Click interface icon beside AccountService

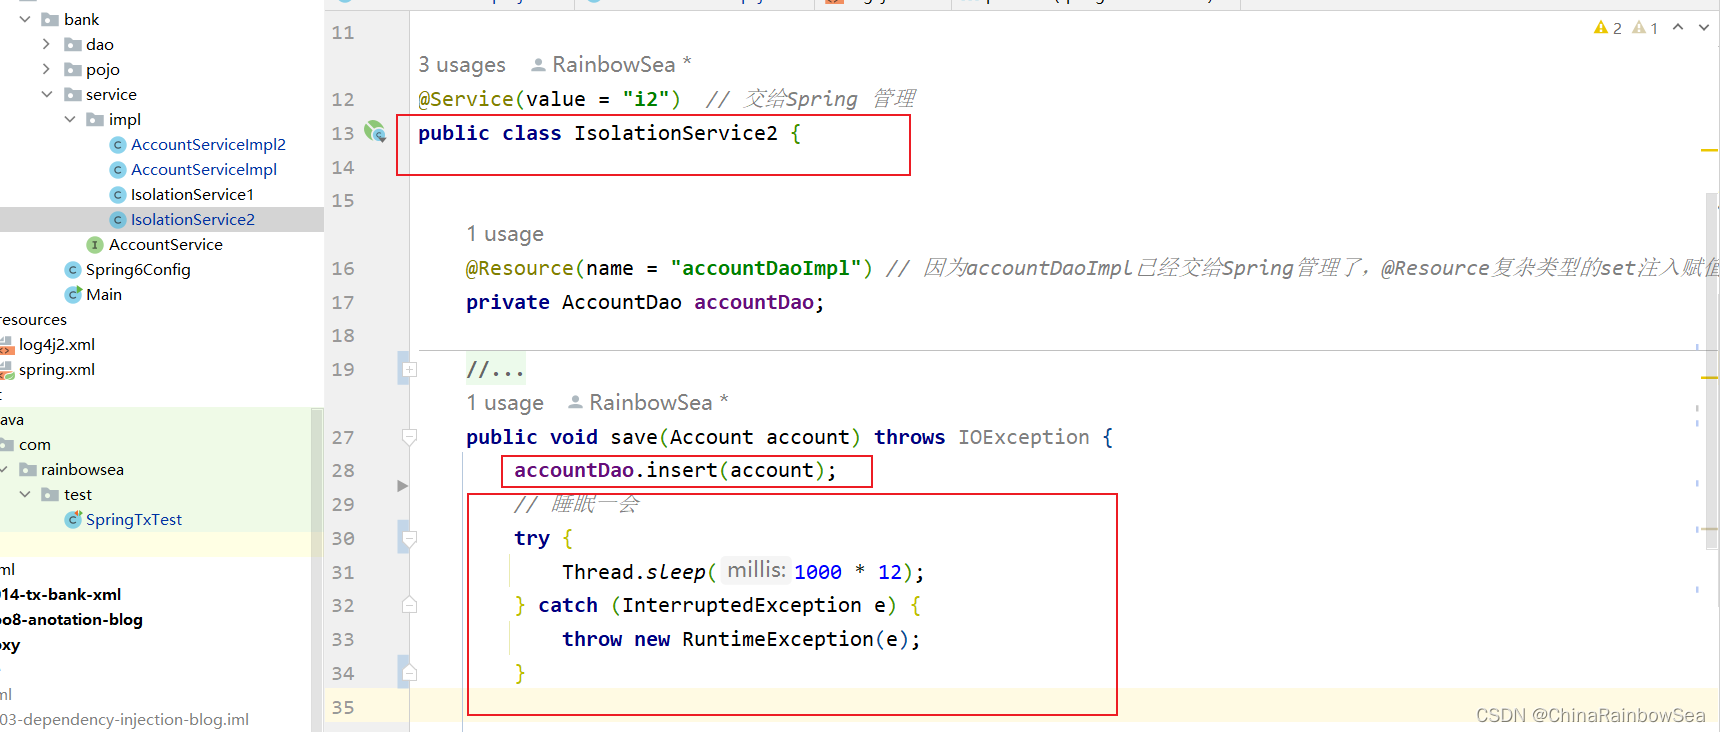[x=95, y=244]
